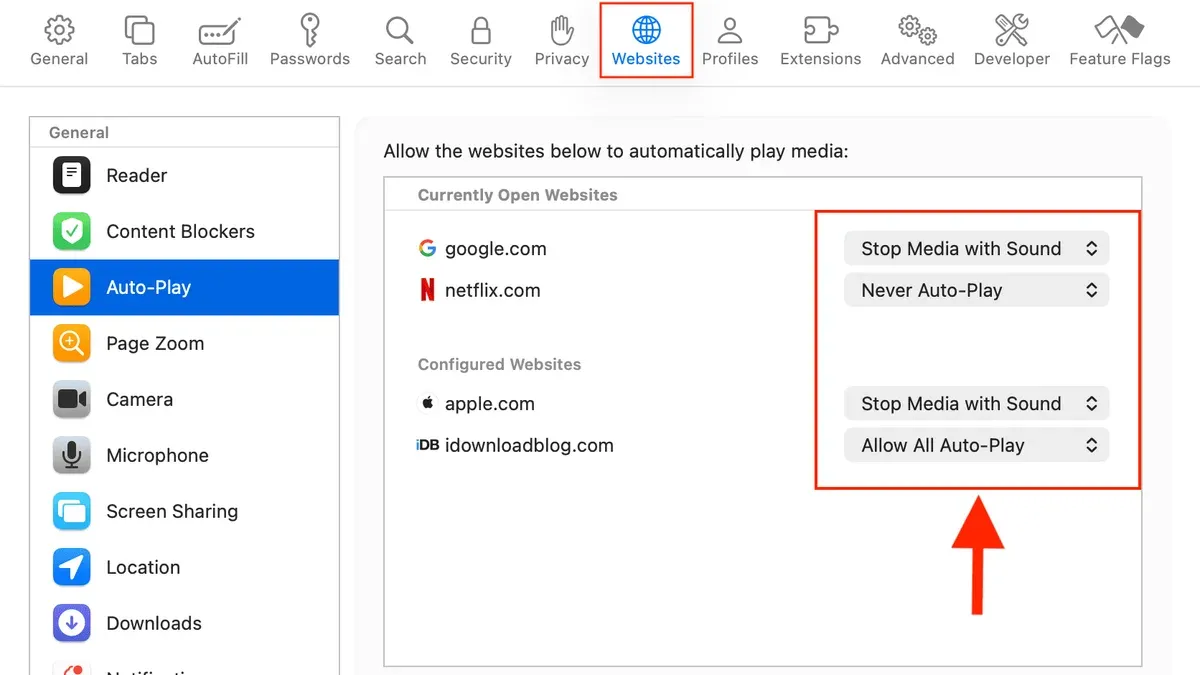
Task: Select the Reader label in sidebar
Action: pos(137,175)
